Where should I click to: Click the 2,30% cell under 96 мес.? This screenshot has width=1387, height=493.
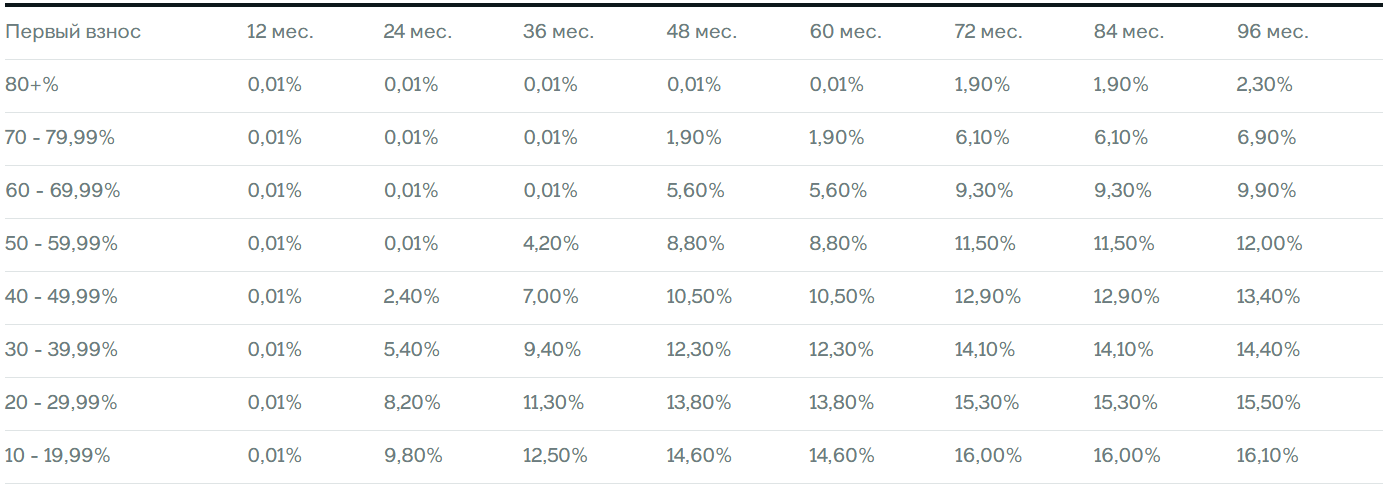[1264, 85]
